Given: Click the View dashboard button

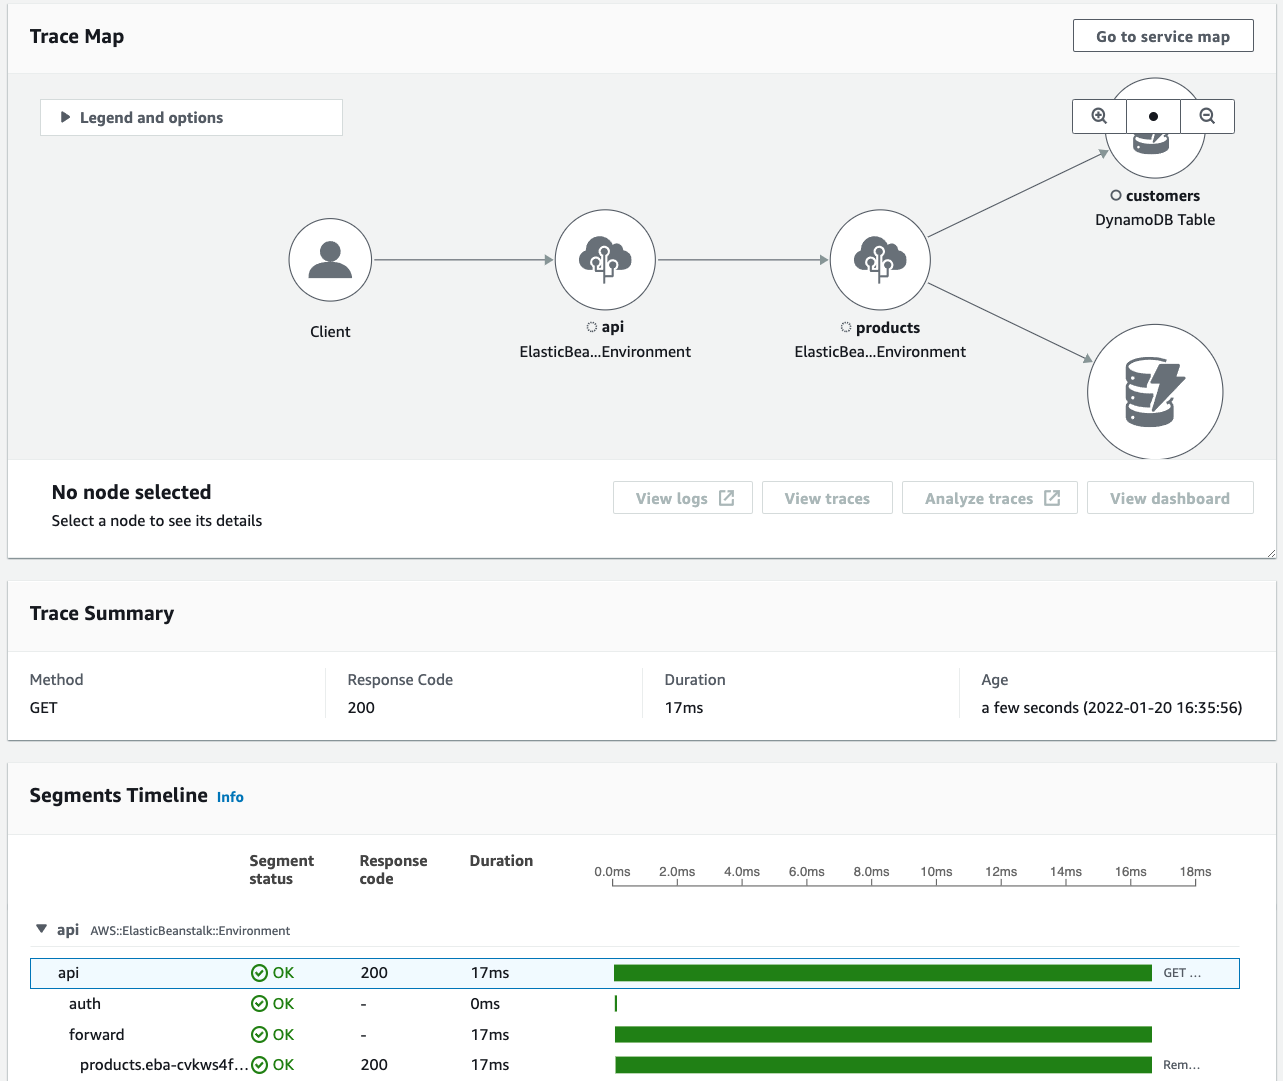Looking at the screenshot, I should coord(1169,497).
